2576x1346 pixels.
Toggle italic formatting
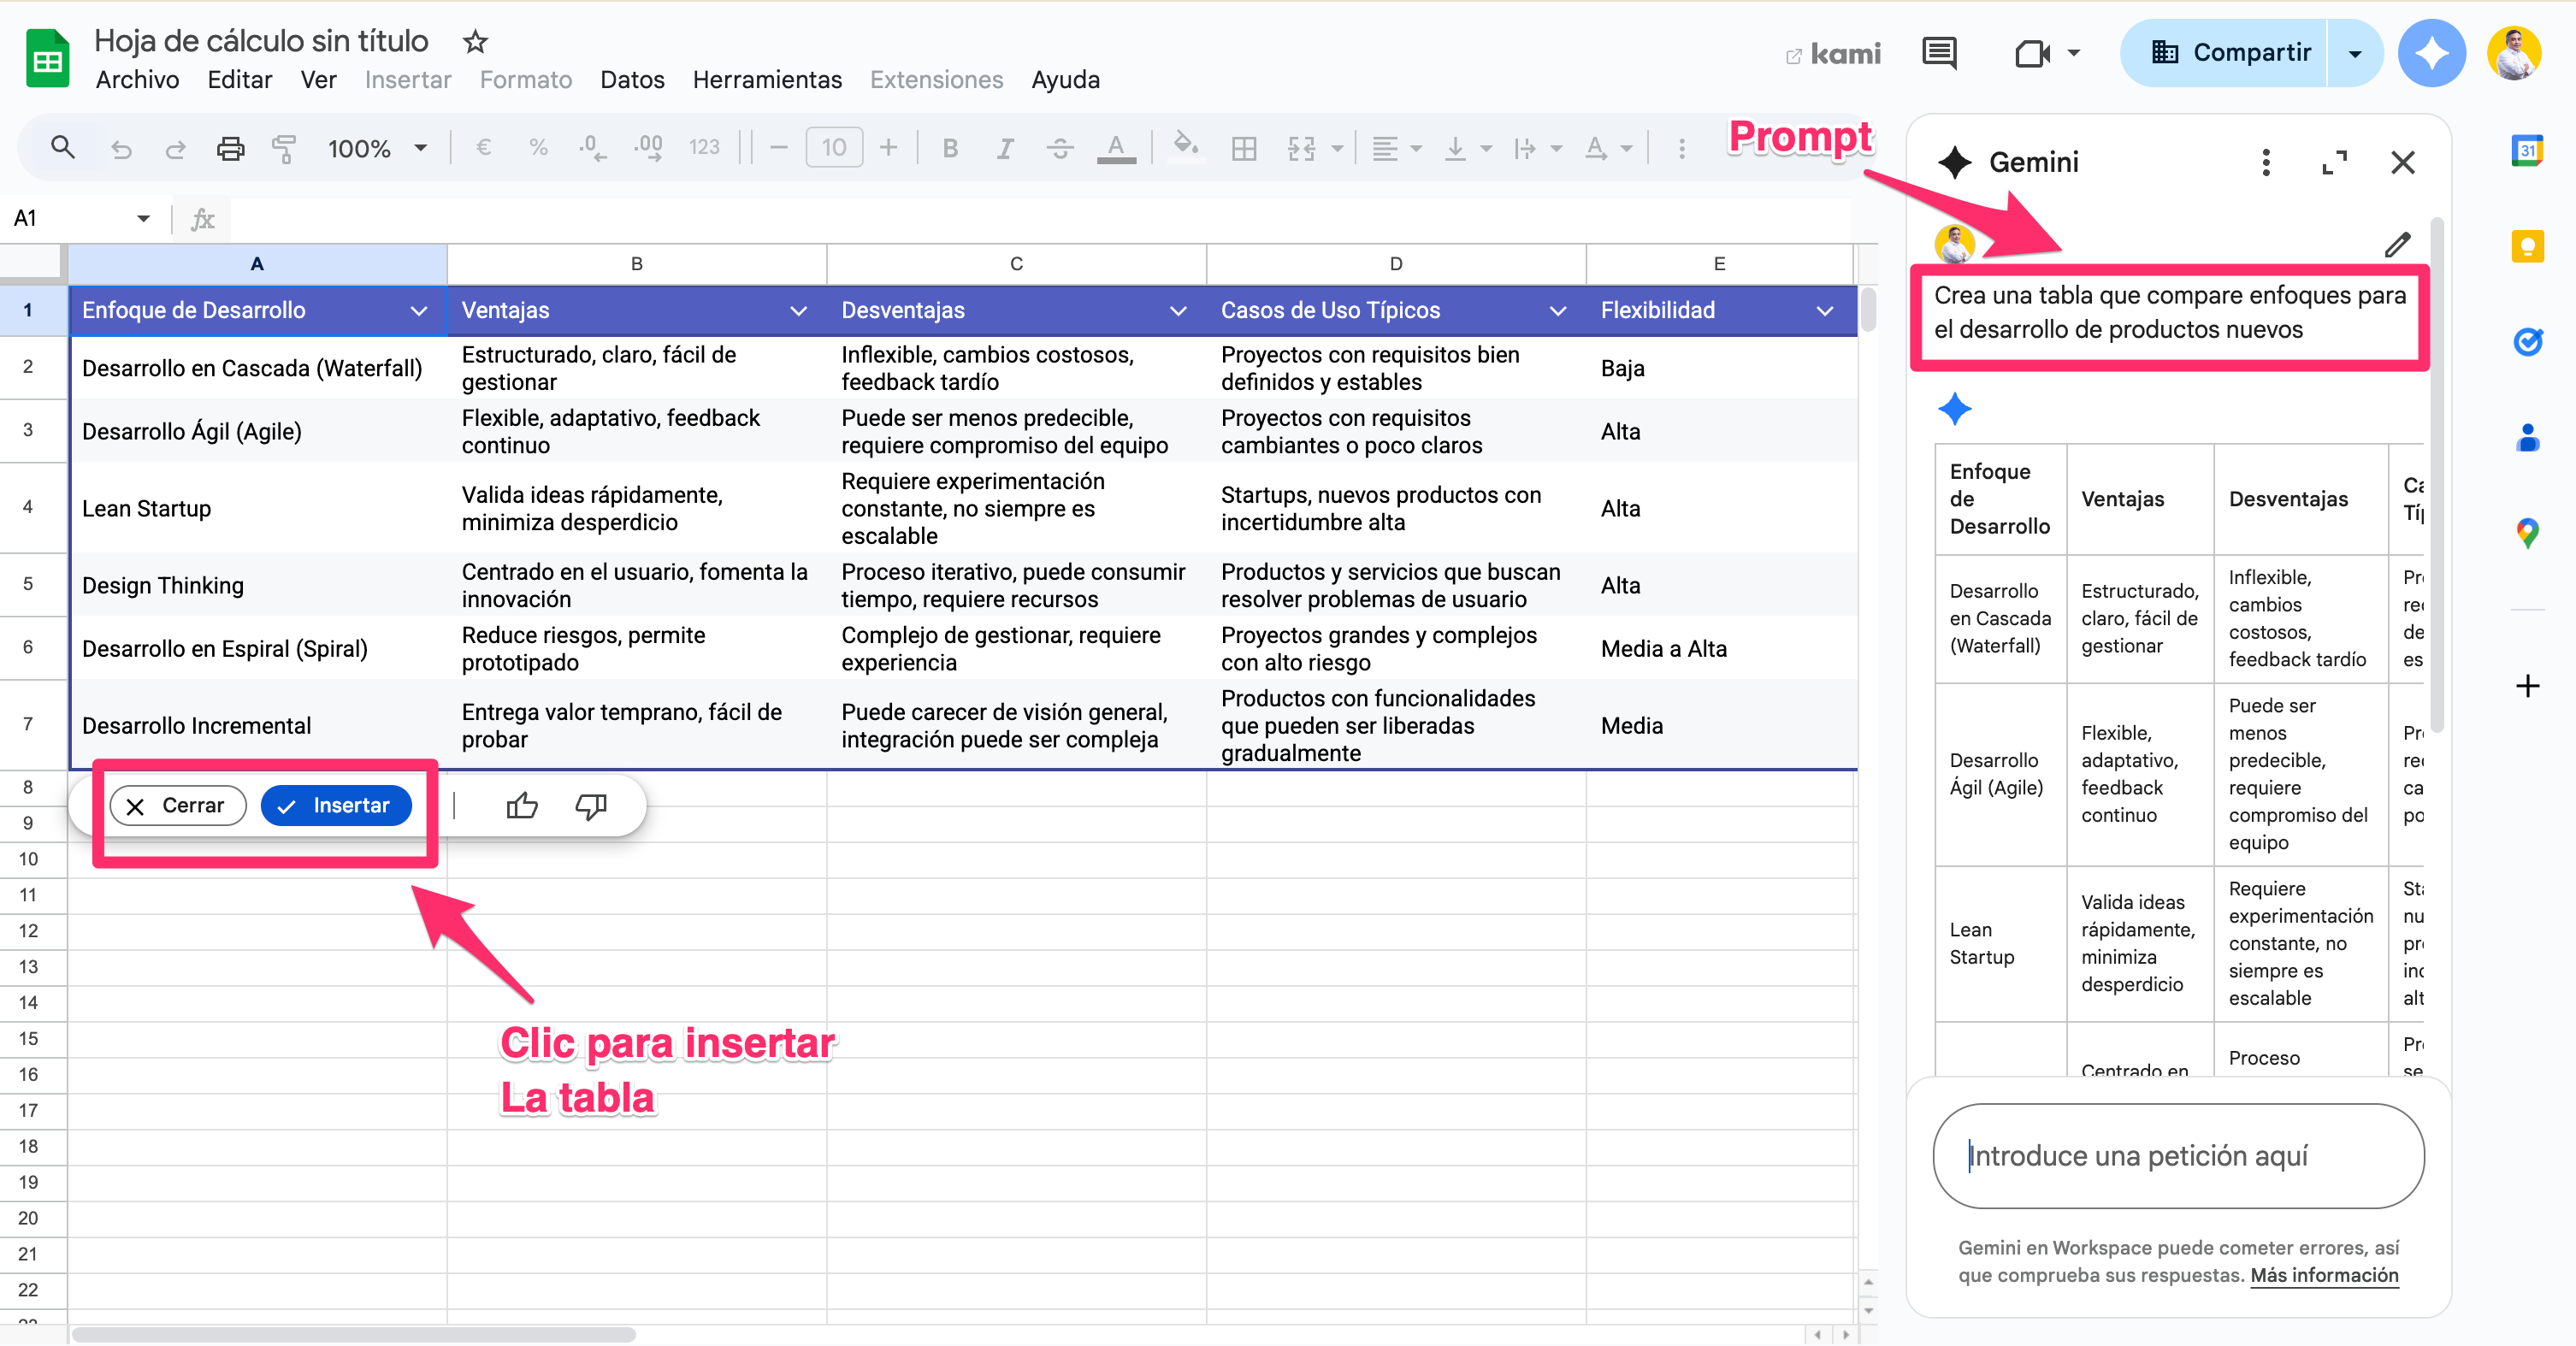pos(1005,149)
